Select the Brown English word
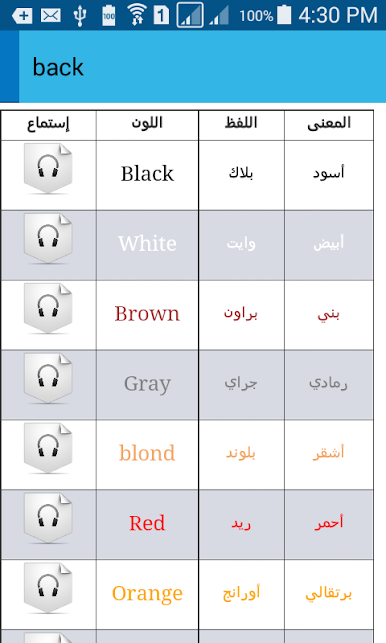This screenshot has height=643, width=386. 147,314
